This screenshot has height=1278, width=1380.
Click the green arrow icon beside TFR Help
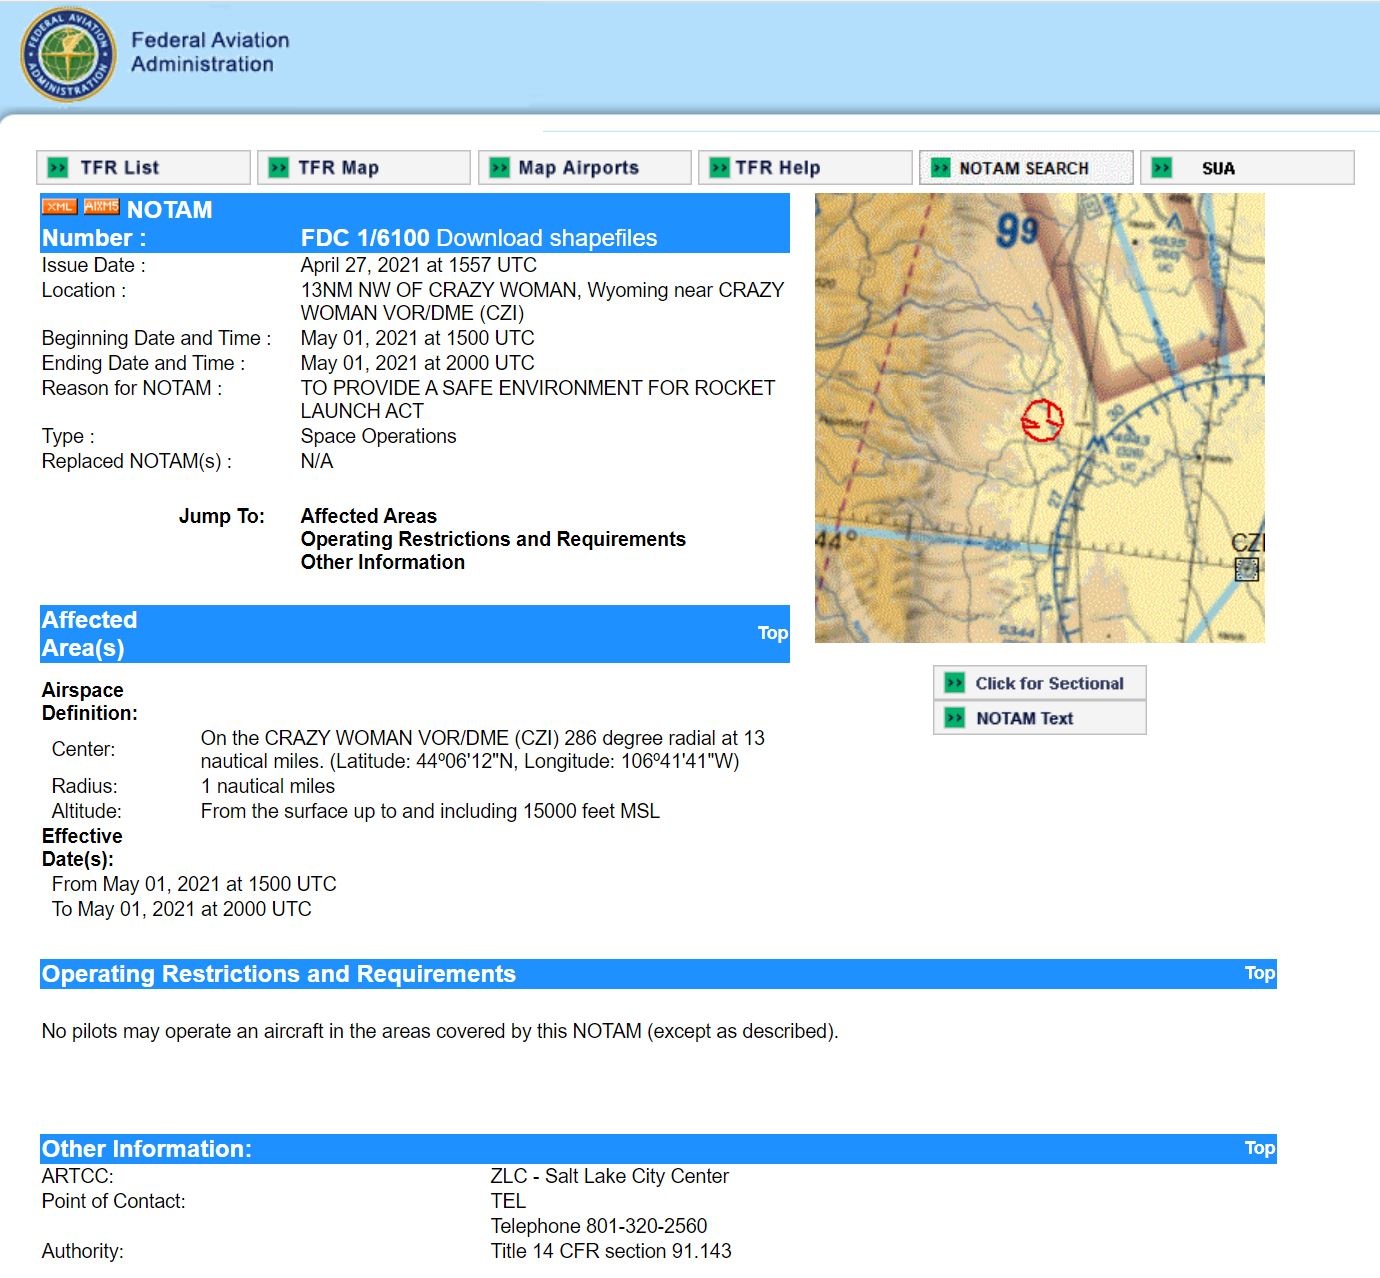(x=720, y=168)
